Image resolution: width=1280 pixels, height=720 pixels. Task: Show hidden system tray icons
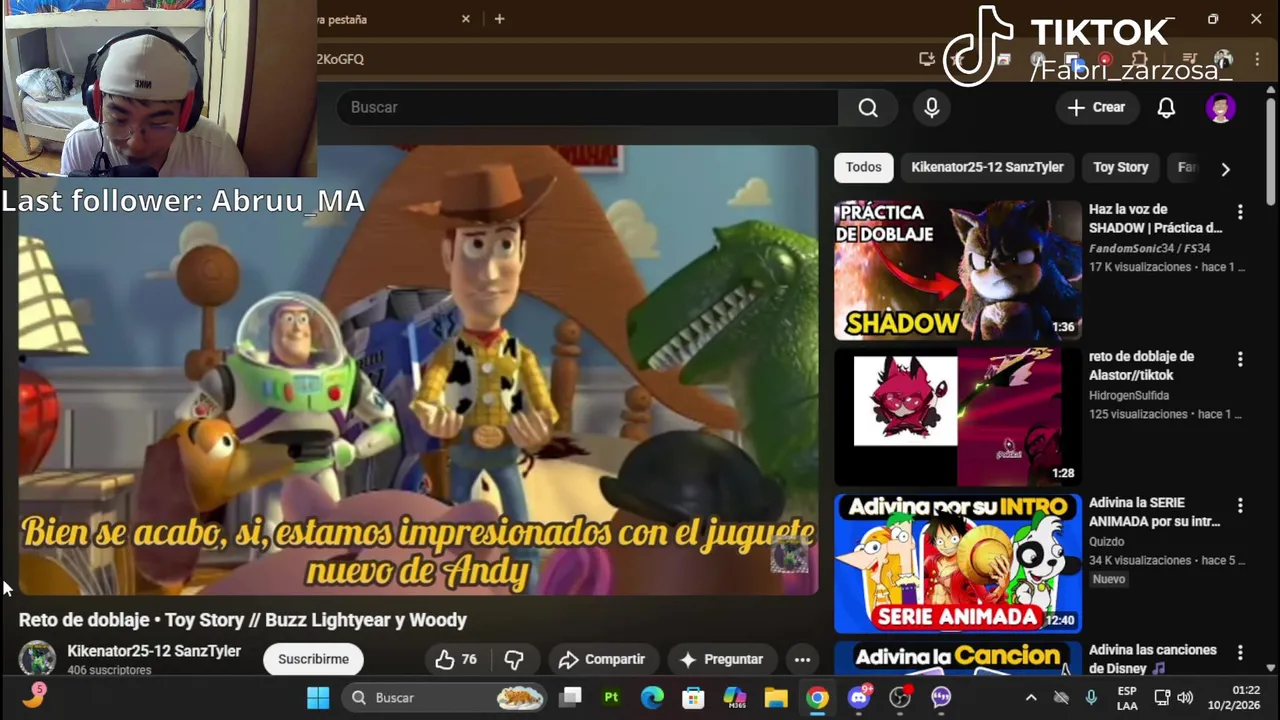point(1031,697)
